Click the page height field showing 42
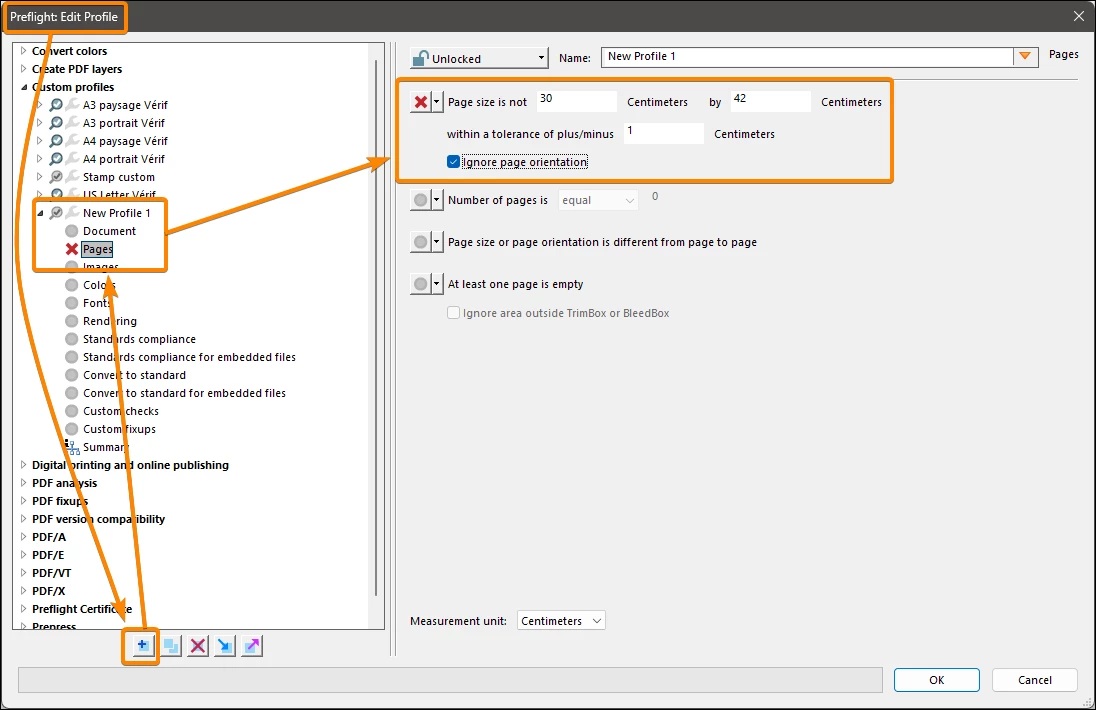Screen dimensions: 1096x710 pyautogui.click(x=770, y=101)
